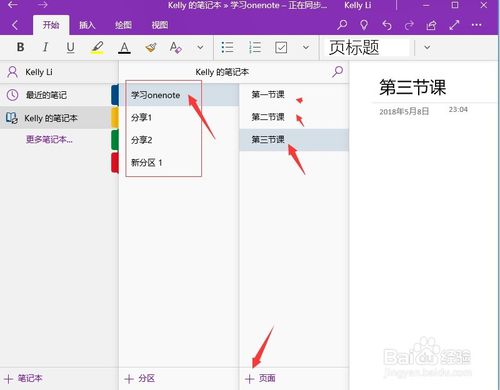This screenshot has height=390, width=500.
Task: Click the green 分享2 section color tab
Action: pyautogui.click(x=115, y=140)
